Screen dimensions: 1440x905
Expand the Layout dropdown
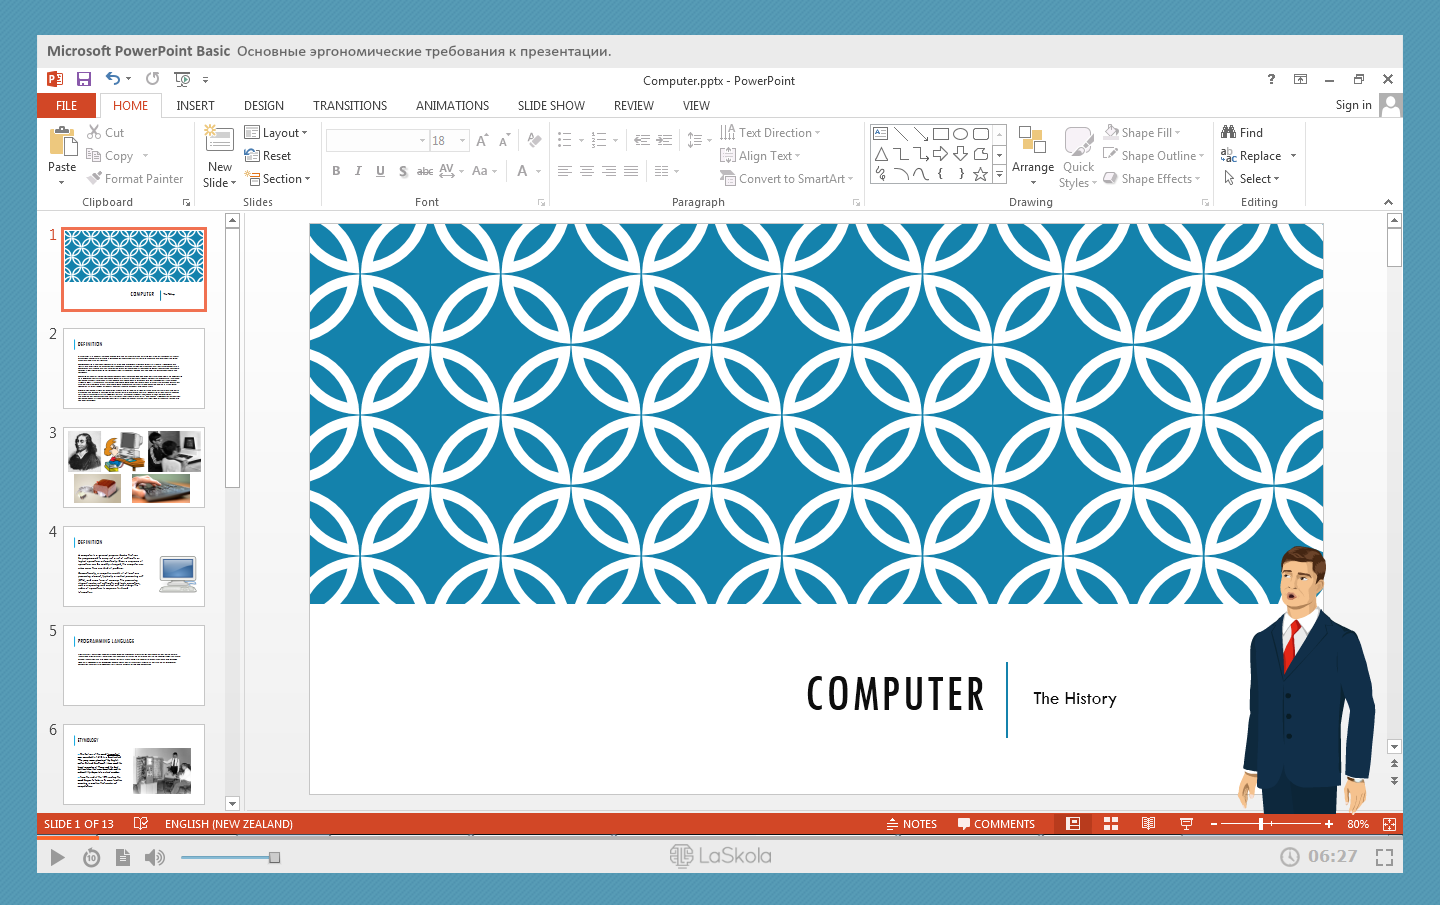click(277, 133)
